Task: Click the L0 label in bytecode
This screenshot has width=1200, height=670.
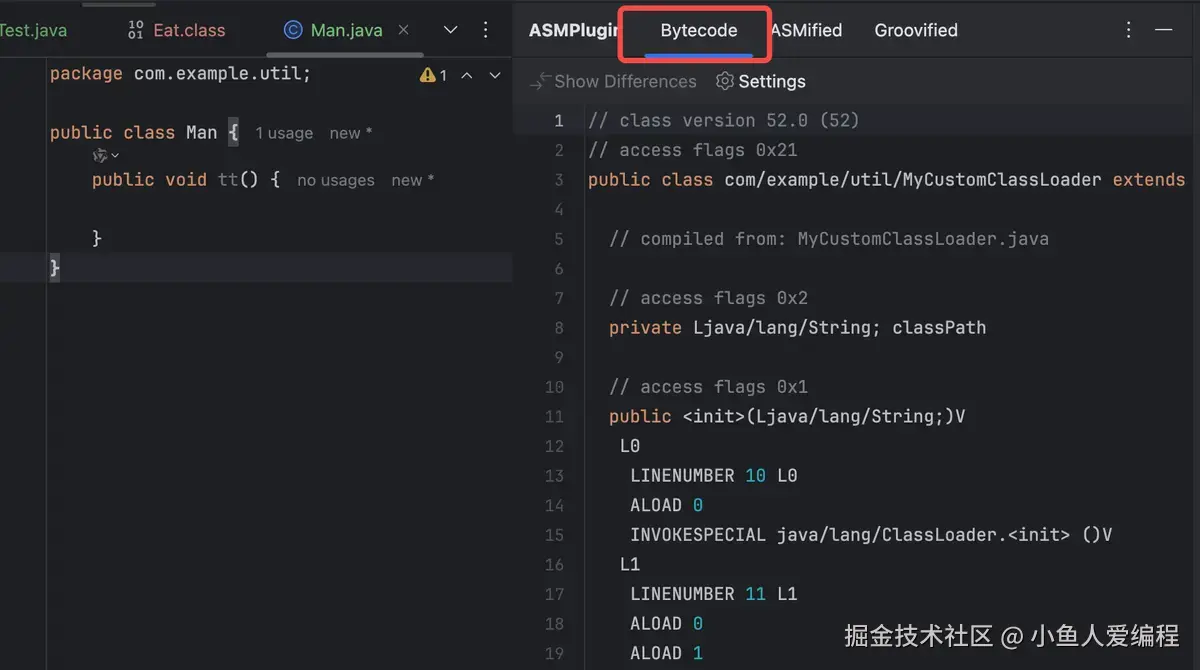Action: pos(630,446)
